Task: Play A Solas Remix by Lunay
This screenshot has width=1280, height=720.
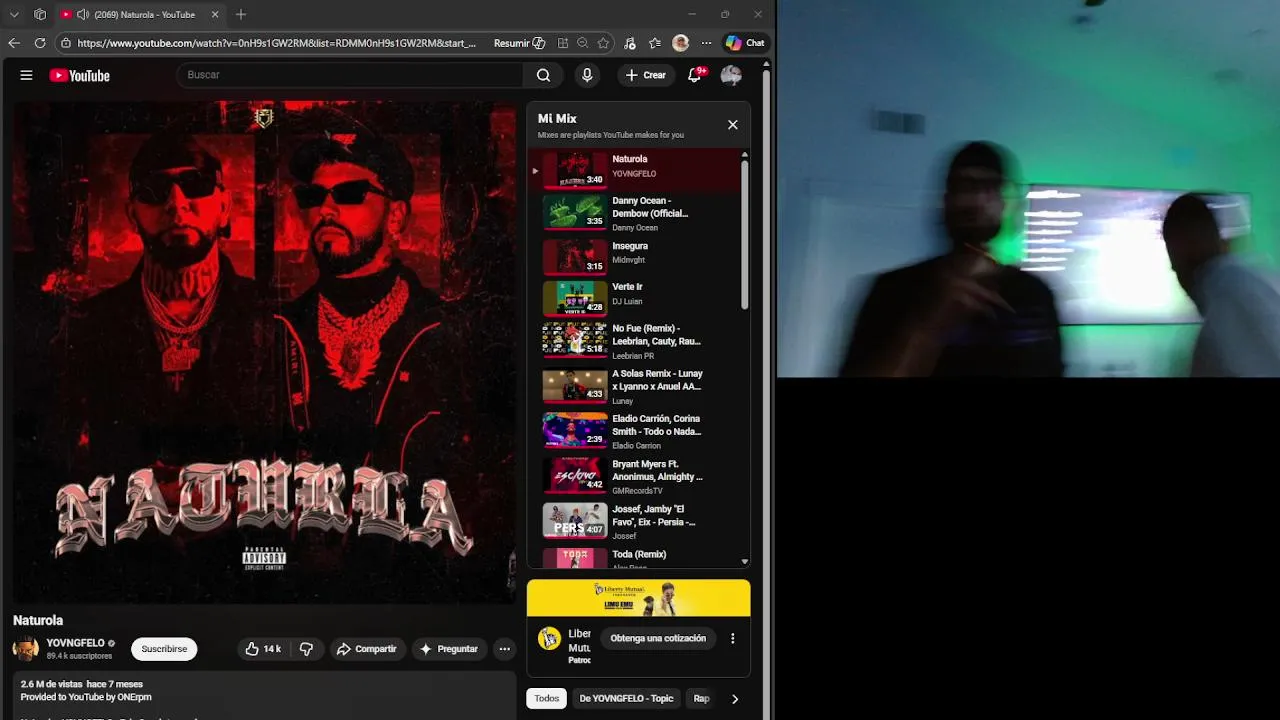Action: tap(635, 386)
